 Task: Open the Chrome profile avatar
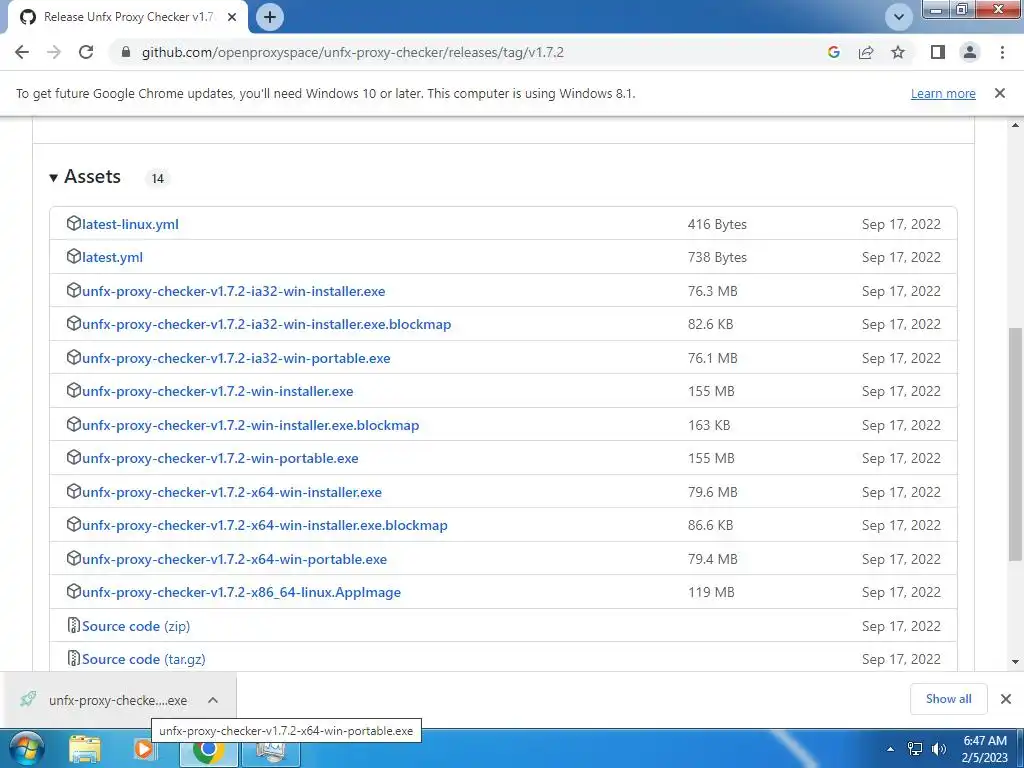970,52
